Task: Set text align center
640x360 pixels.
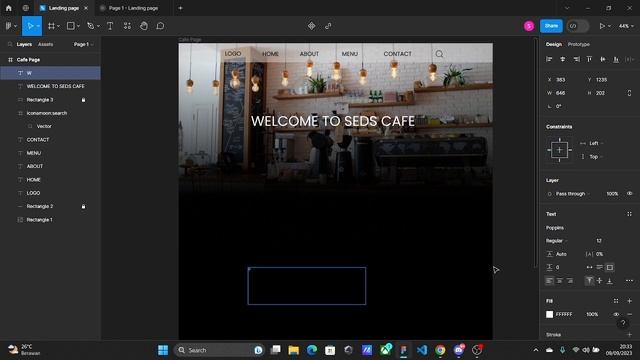Action: 560,281
